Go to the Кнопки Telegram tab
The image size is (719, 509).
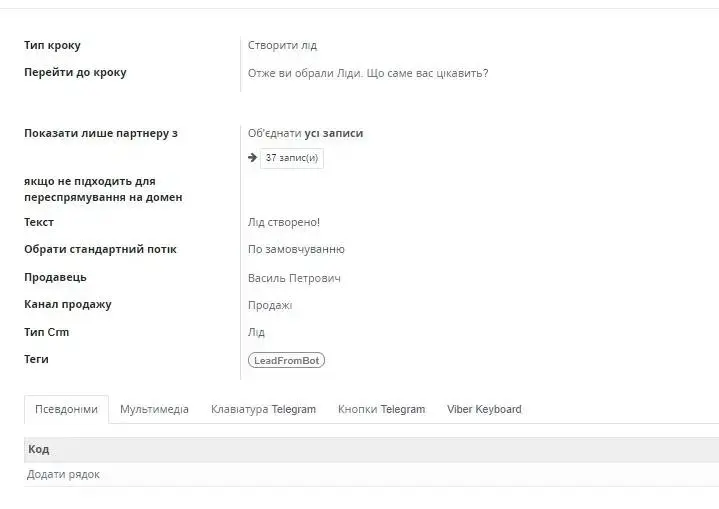381,409
